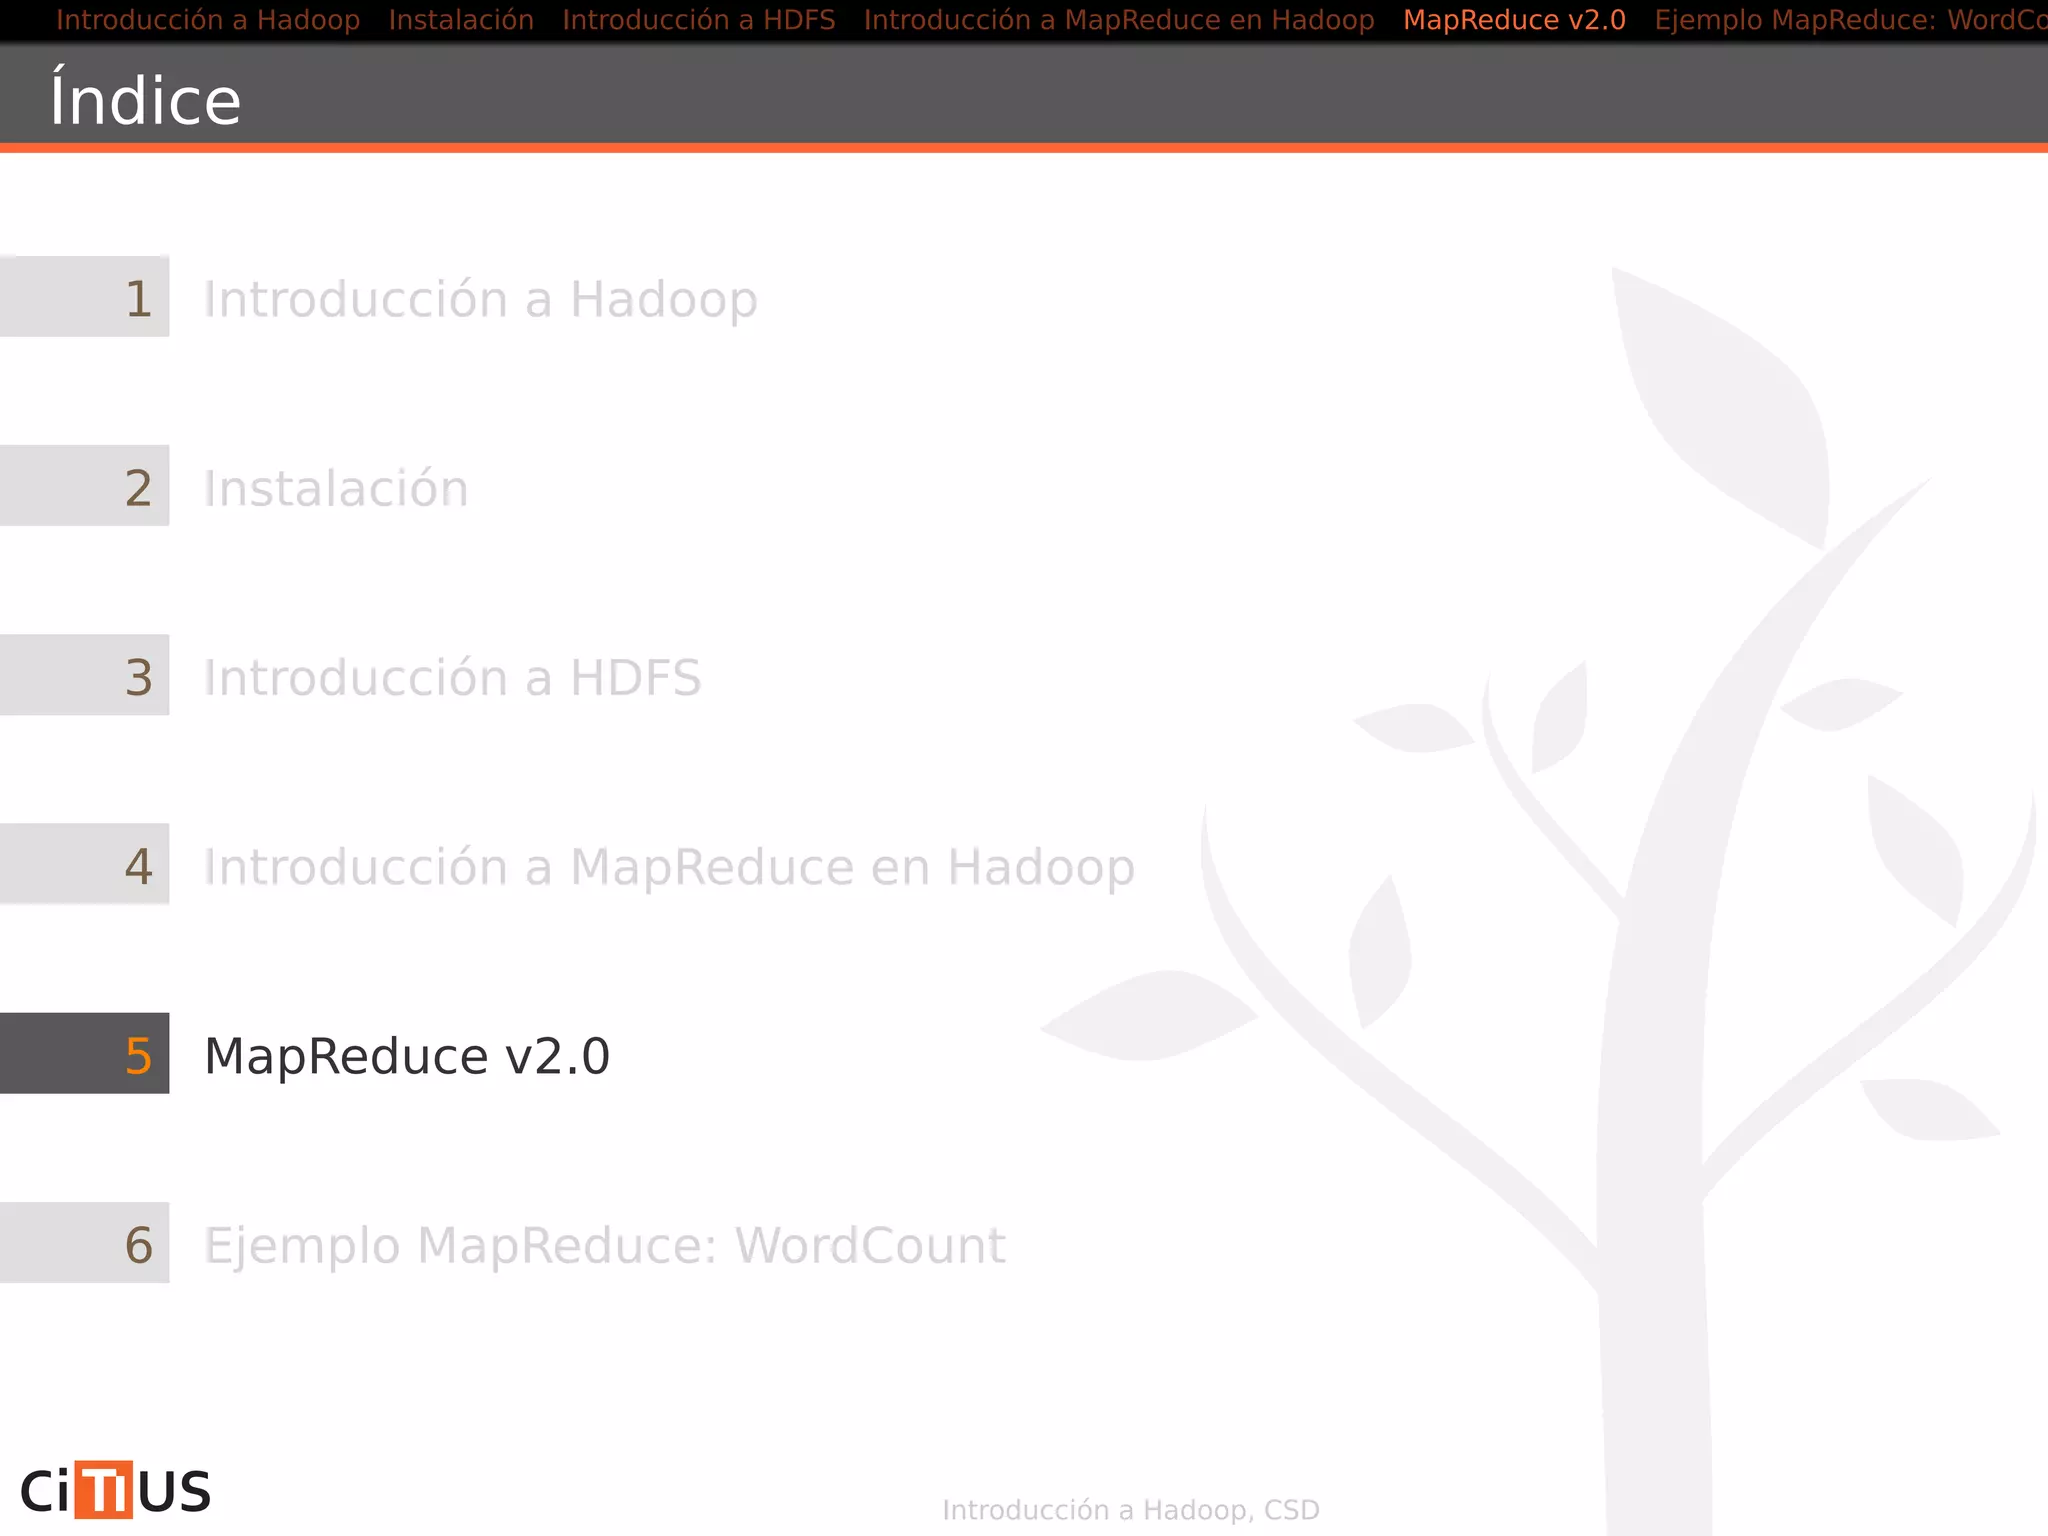Click number box 1 in index
The width and height of the screenshot is (2048, 1536).
coord(84,296)
